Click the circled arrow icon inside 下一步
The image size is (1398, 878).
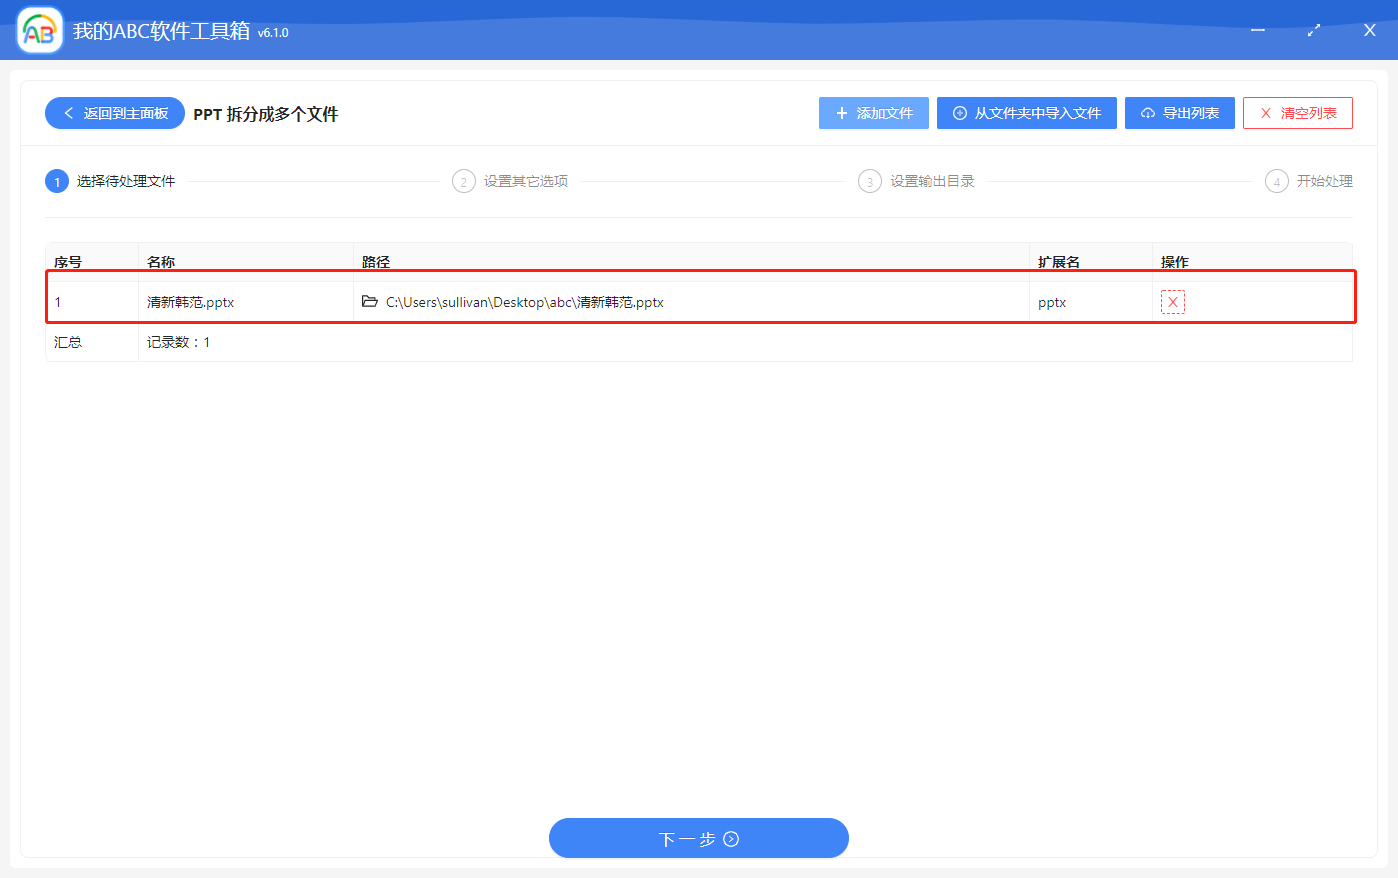[732, 838]
